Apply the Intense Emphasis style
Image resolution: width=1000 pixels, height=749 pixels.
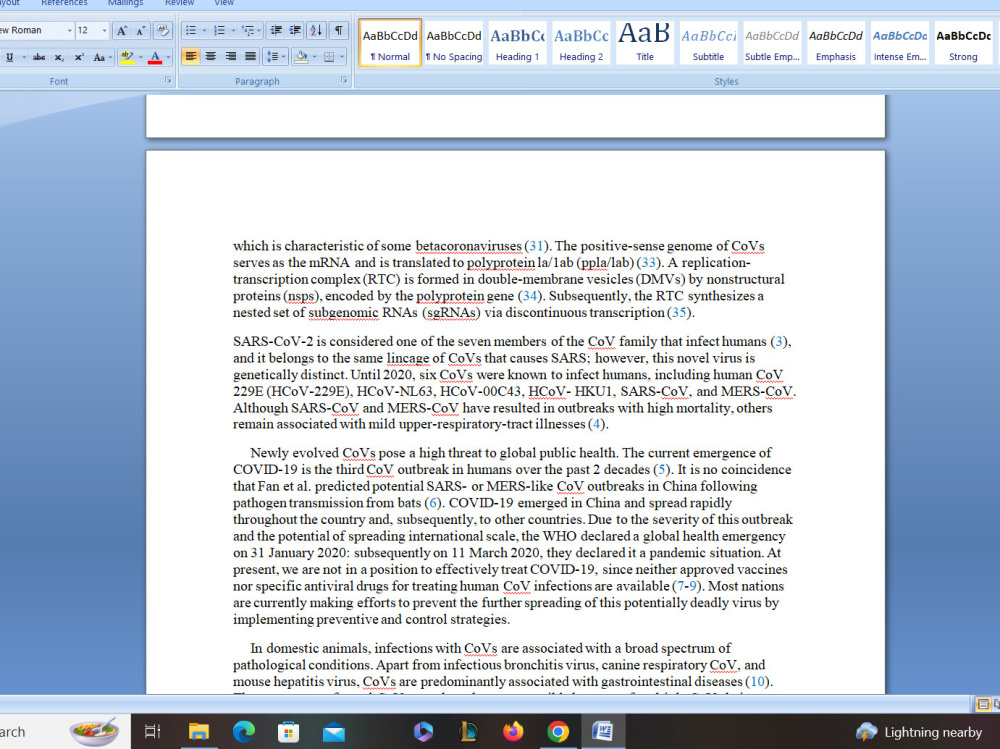(x=900, y=43)
